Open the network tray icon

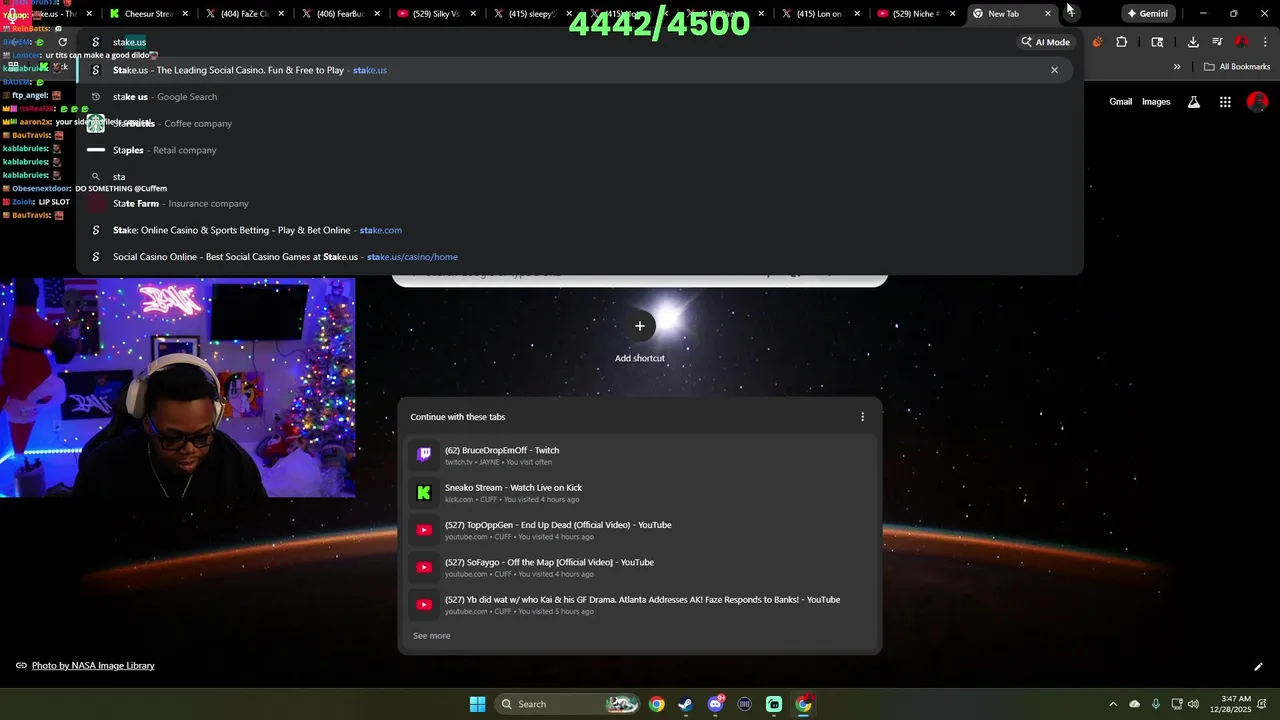[1178, 704]
